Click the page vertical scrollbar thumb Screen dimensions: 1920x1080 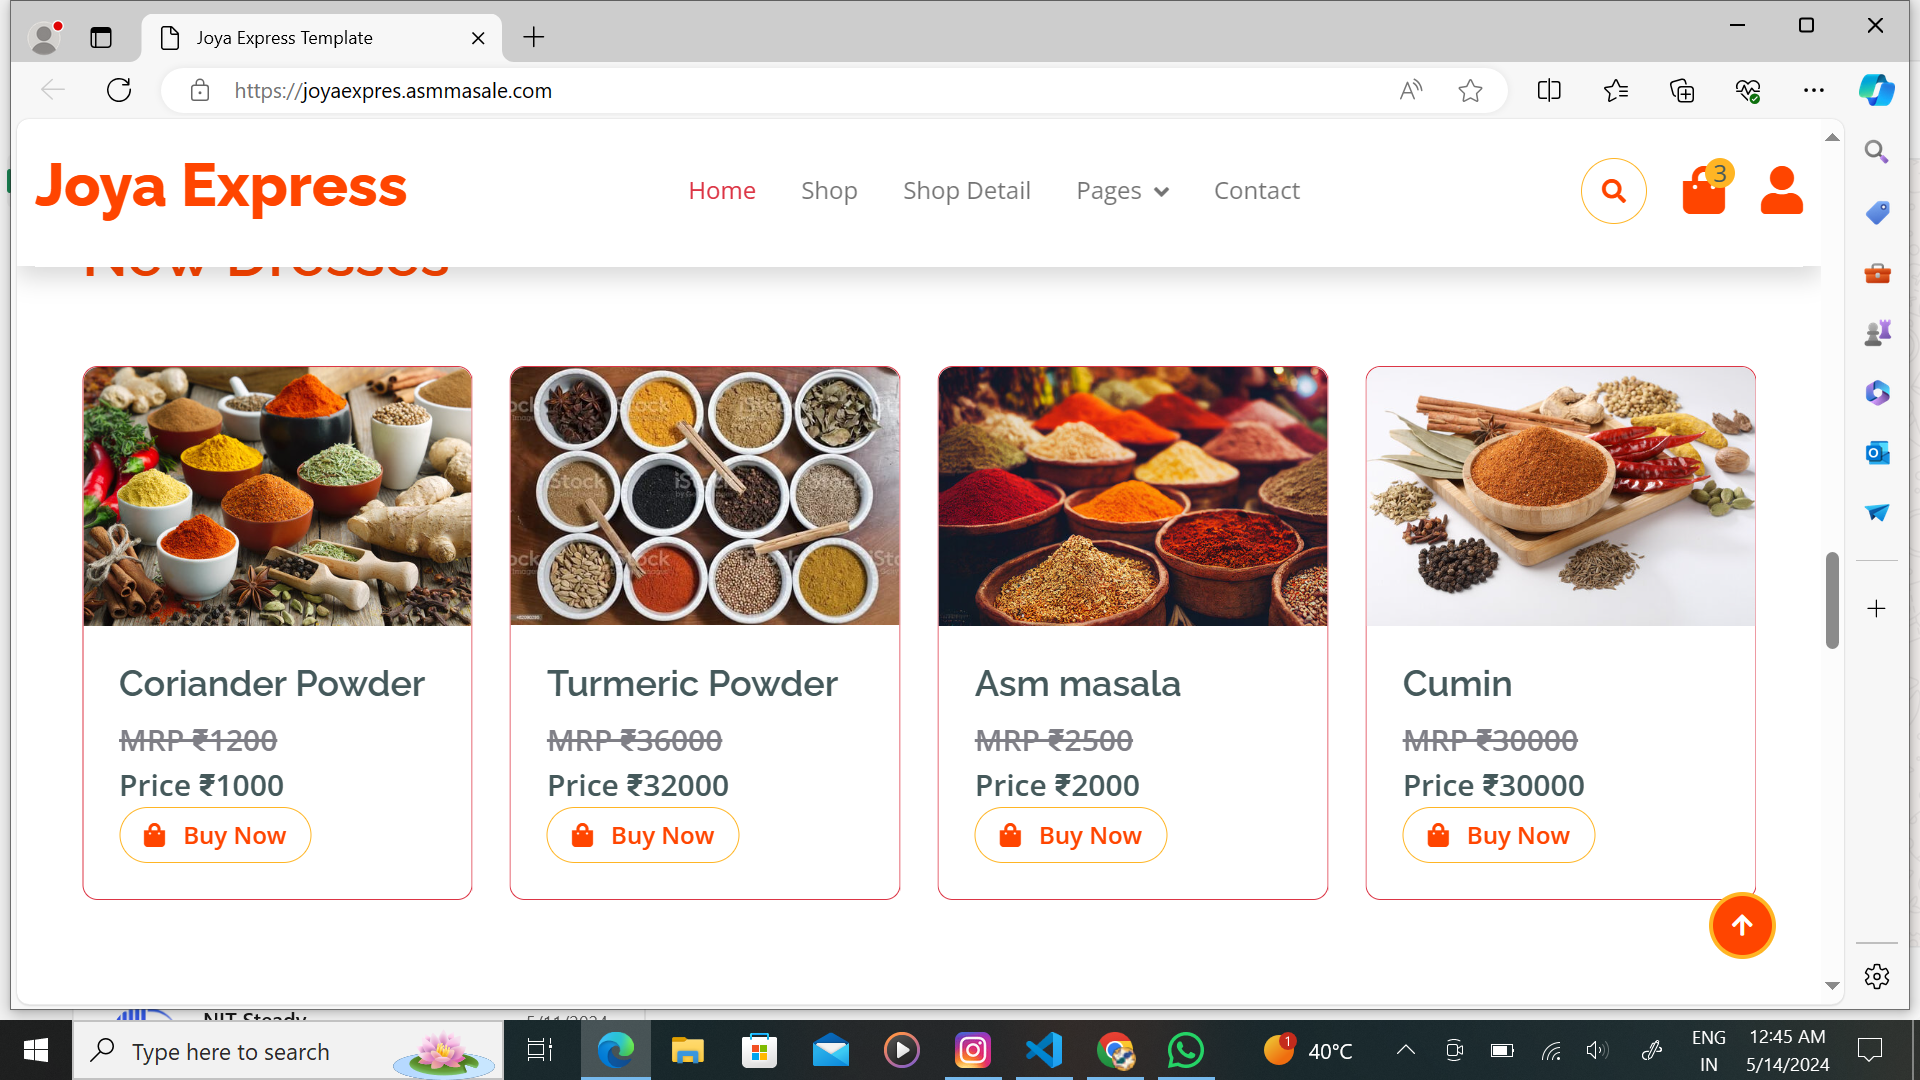[x=1831, y=600]
